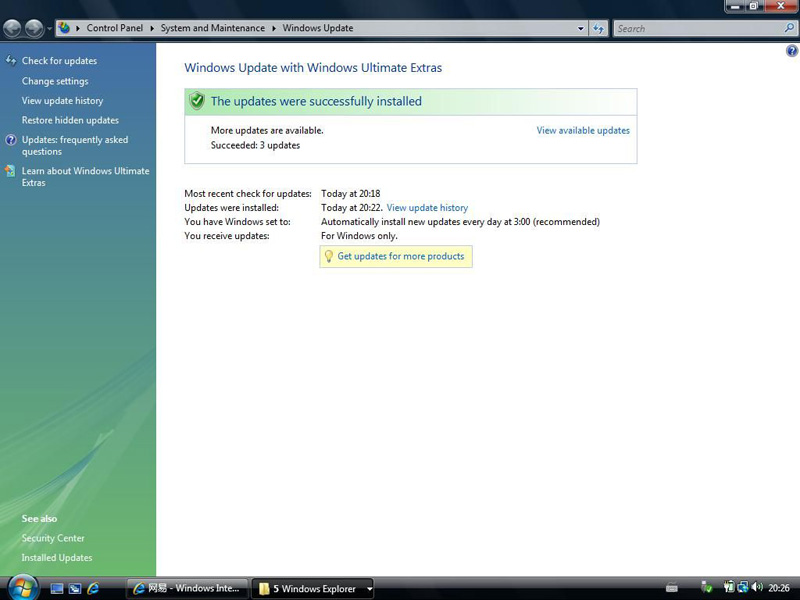800x600 pixels.
Task: Open Learn about Windows Ultimate Extras
Action: (85, 177)
